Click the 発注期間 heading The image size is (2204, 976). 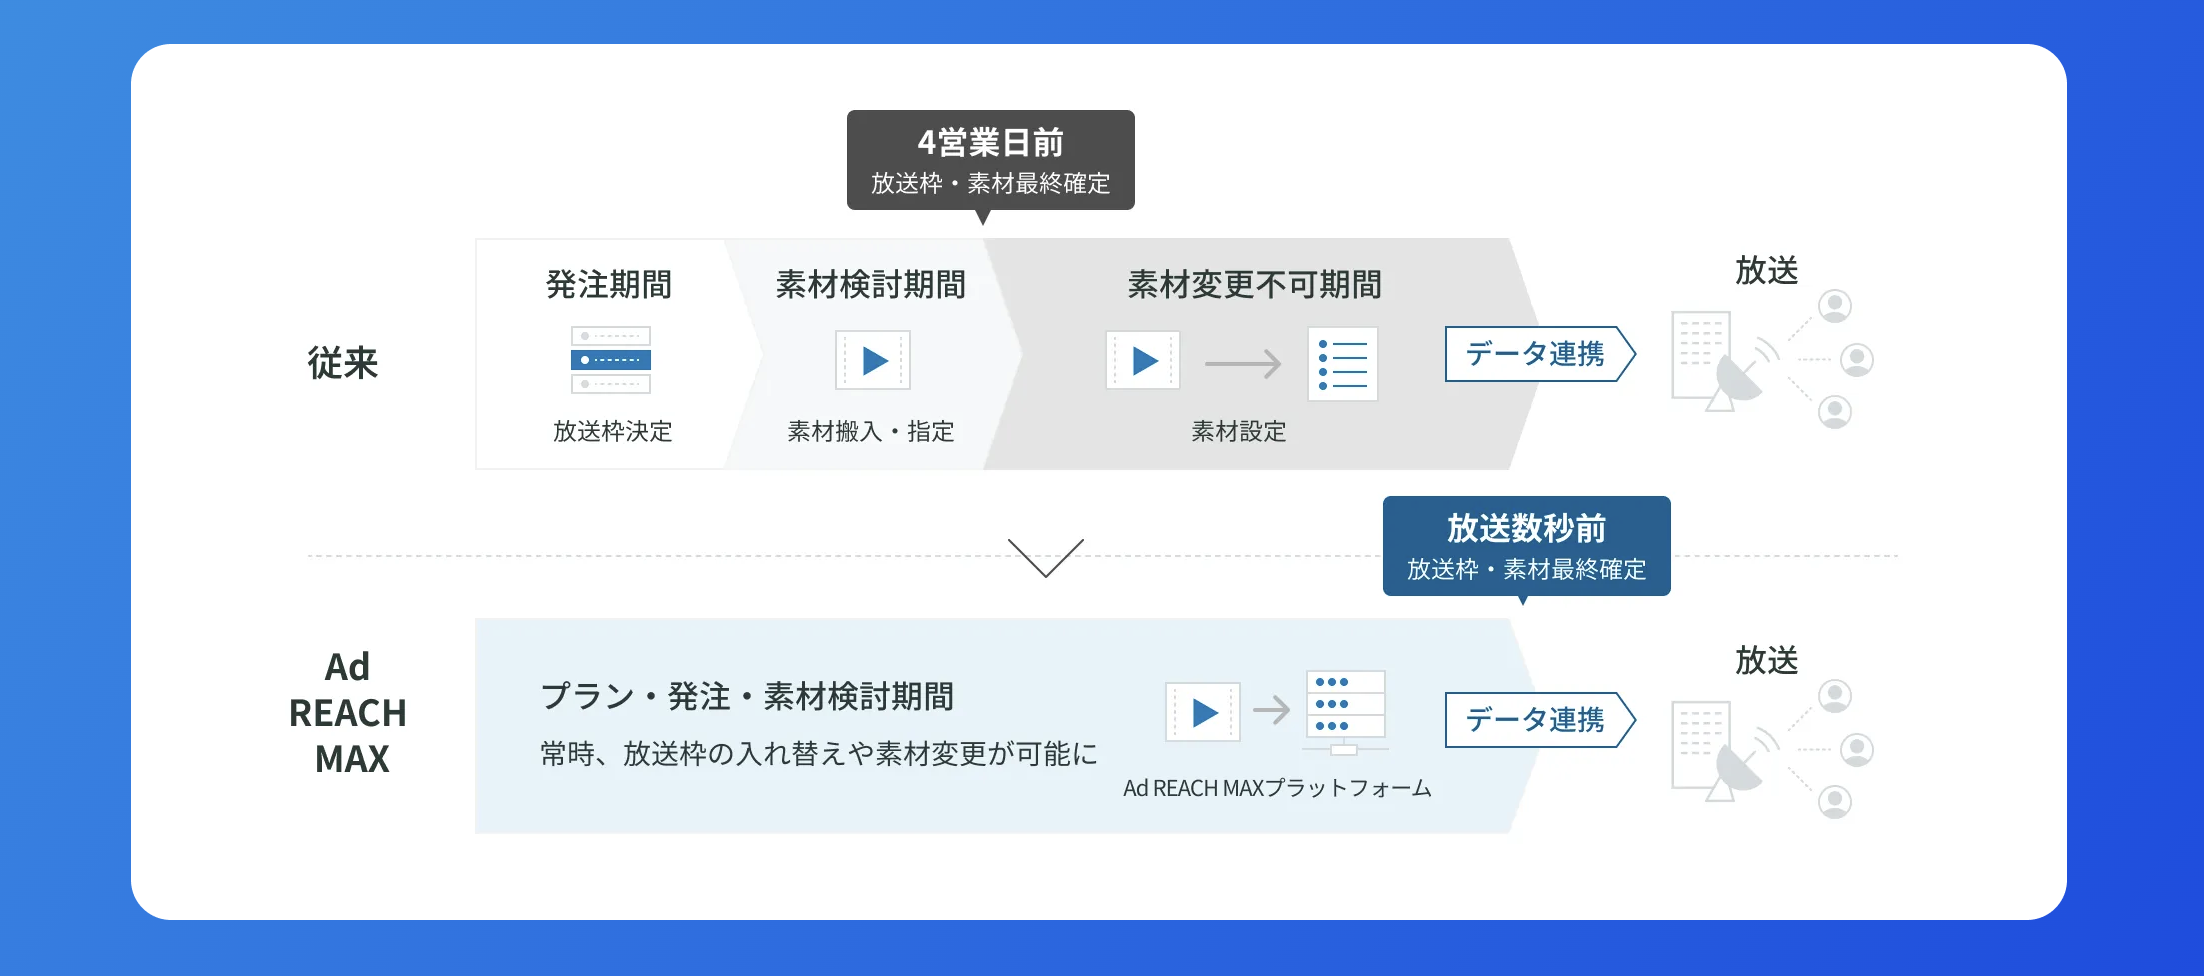point(608,285)
